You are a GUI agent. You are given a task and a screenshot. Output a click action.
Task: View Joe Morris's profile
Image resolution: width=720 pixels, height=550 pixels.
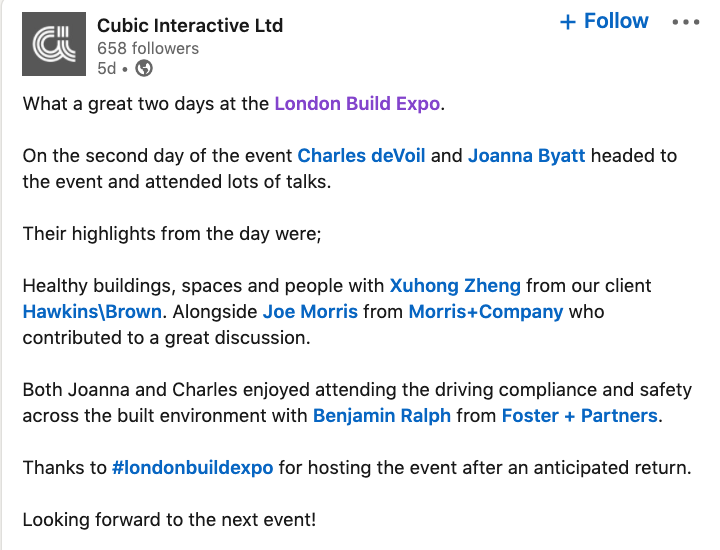click(x=310, y=312)
